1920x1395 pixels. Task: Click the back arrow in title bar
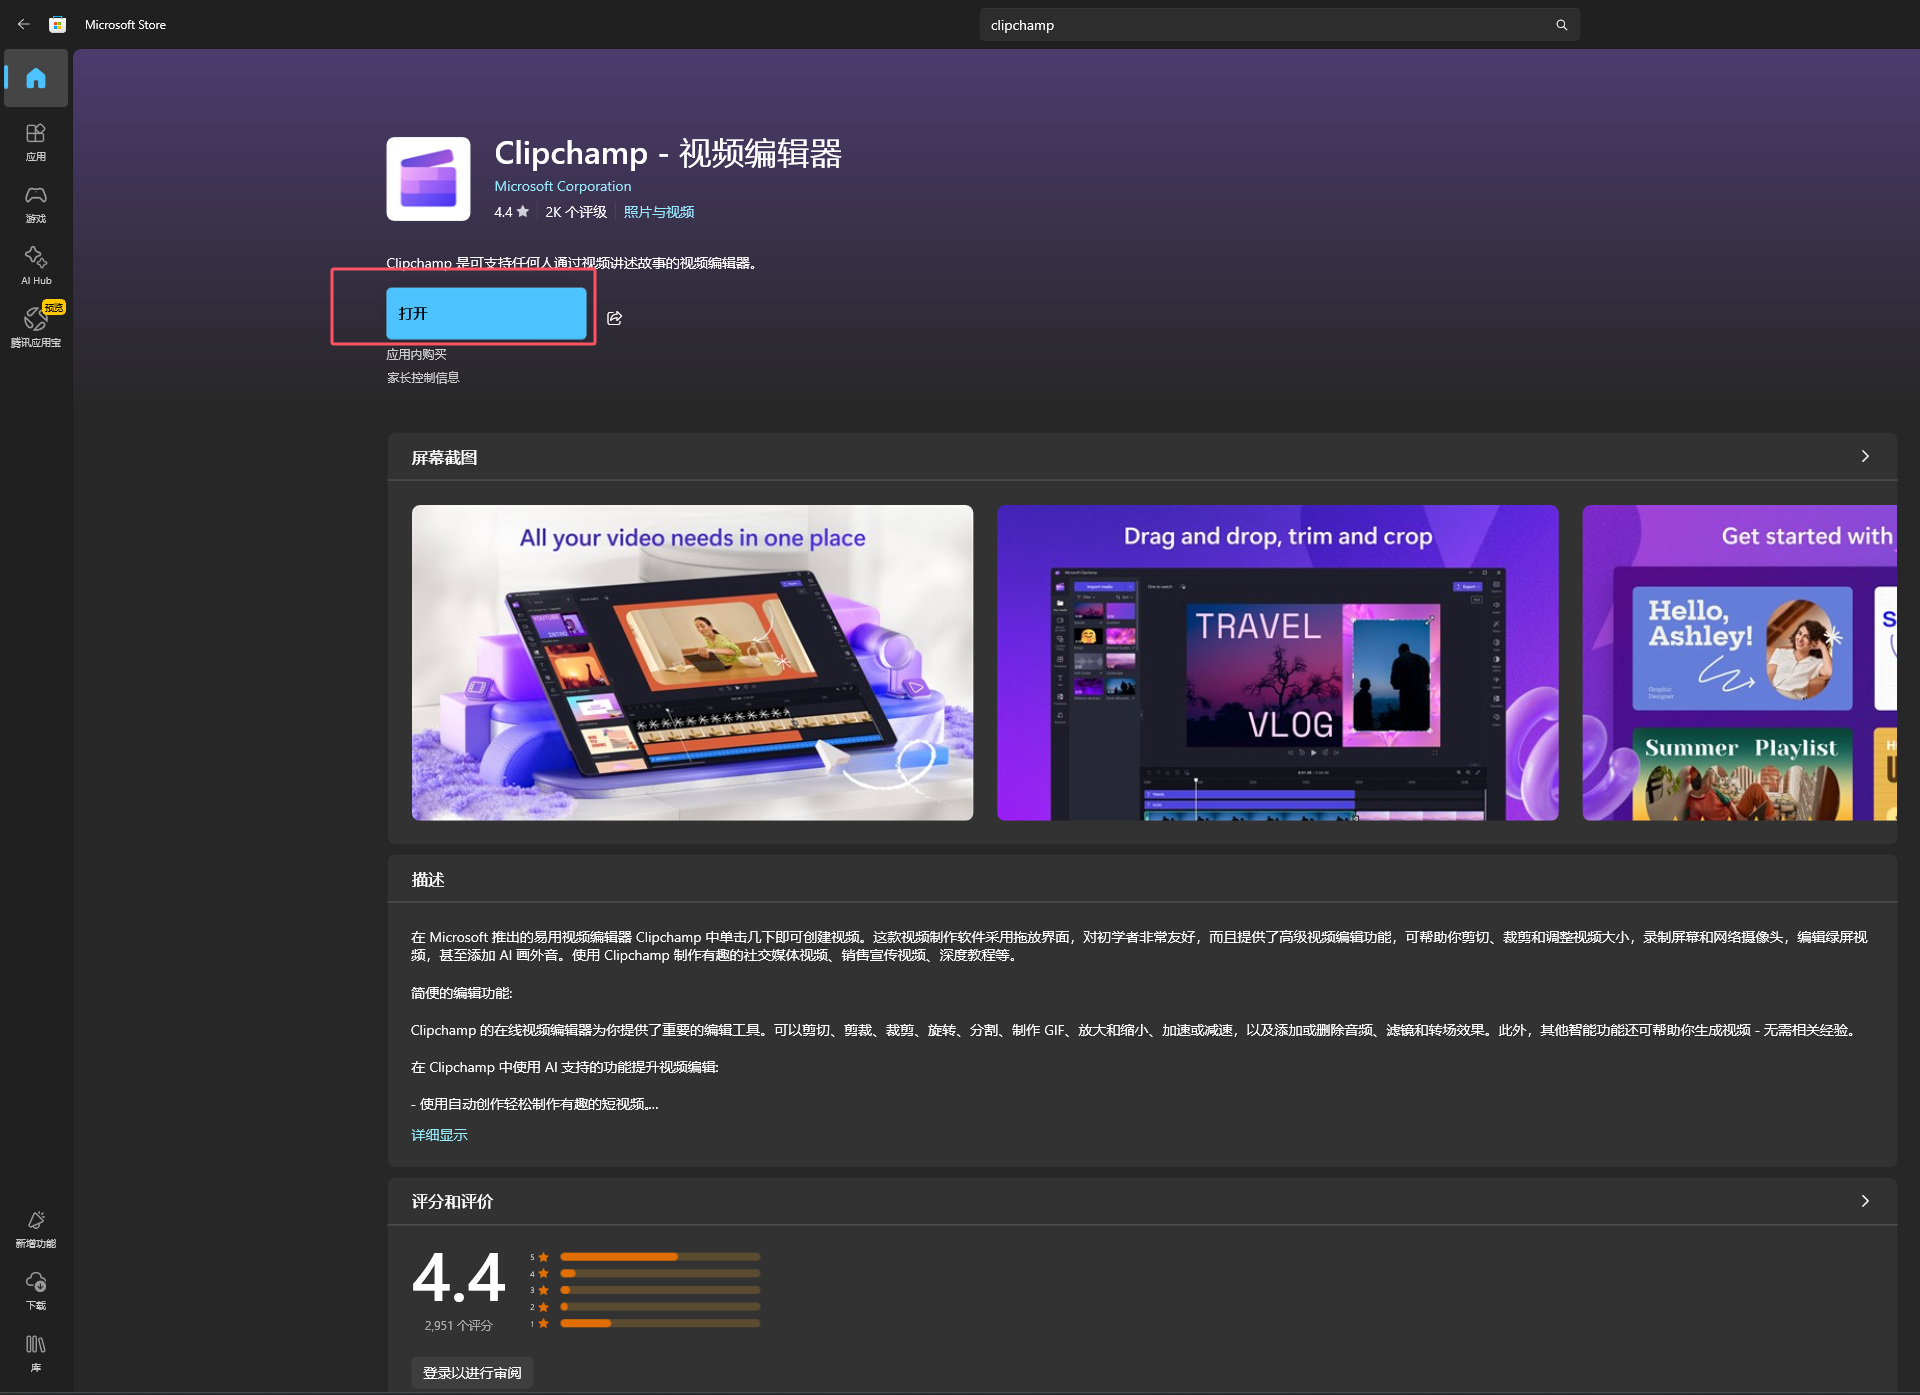[24, 25]
